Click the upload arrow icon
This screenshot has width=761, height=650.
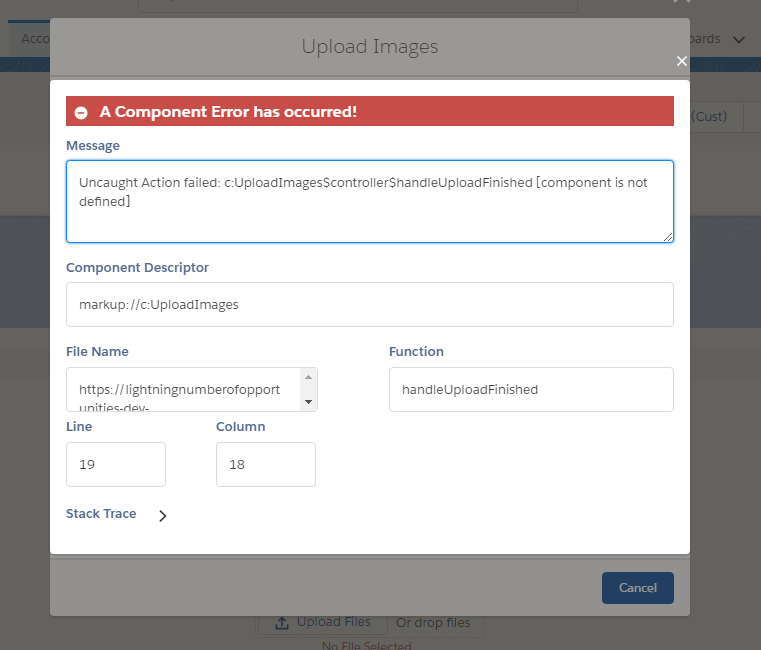tap(282, 622)
